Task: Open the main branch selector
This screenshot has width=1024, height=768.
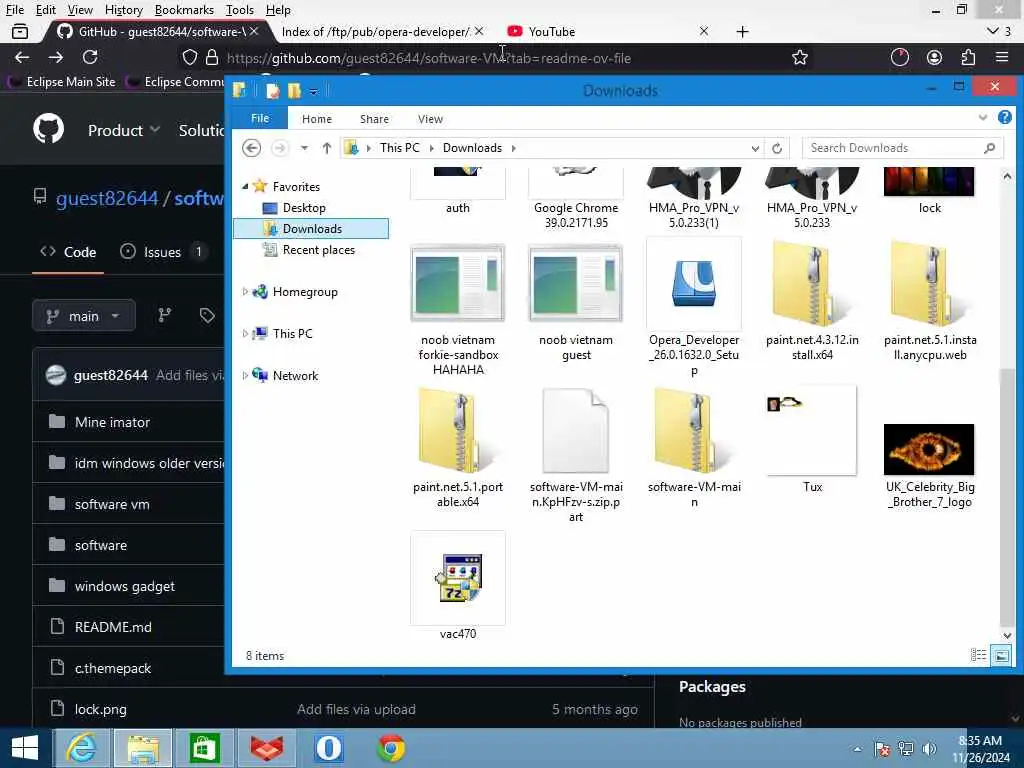Action: pyautogui.click(x=84, y=316)
